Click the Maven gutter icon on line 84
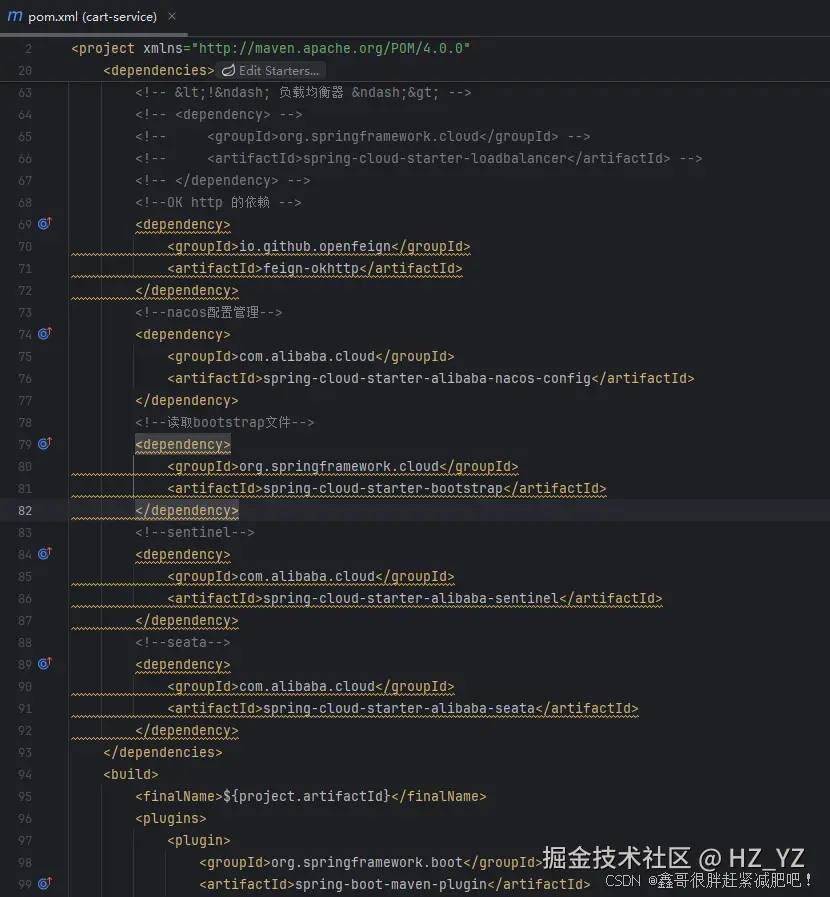830x897 pixels. (x=45, y=554)
